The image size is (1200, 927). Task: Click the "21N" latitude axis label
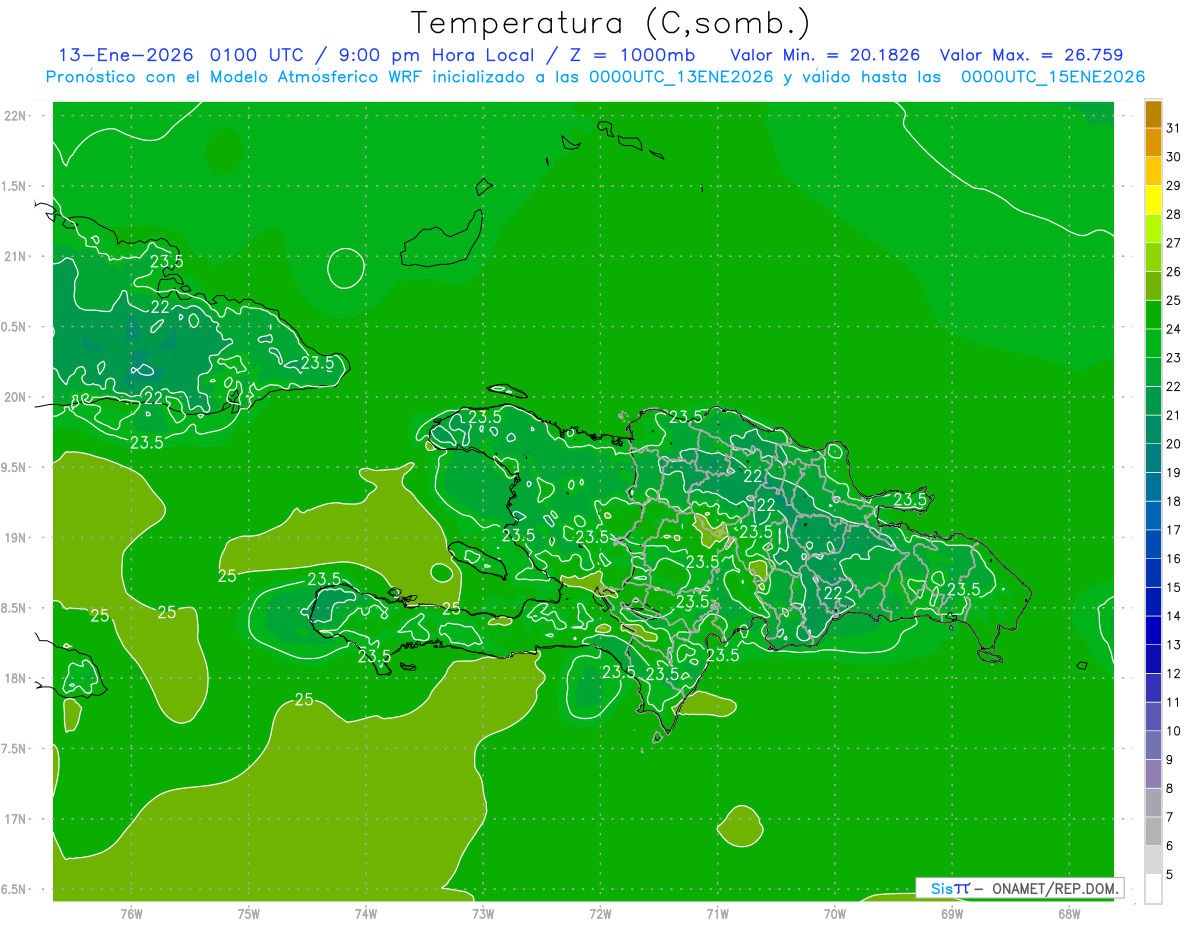point(16,256)
